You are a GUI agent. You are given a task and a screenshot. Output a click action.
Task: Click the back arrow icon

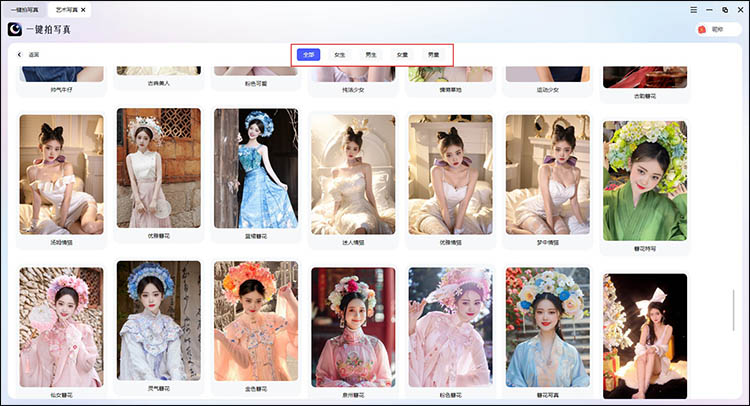pyautogui.click(x=20, y=54)
